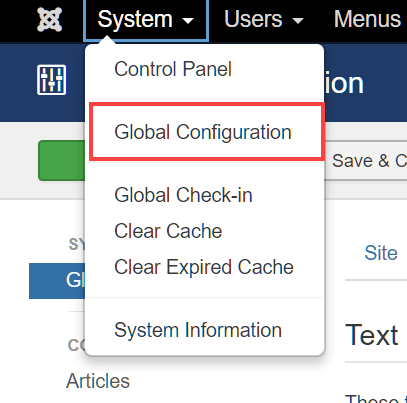Choose Global Check-in from the dropdown
Viewport: 407px width, 403px height.
[183, 195]
